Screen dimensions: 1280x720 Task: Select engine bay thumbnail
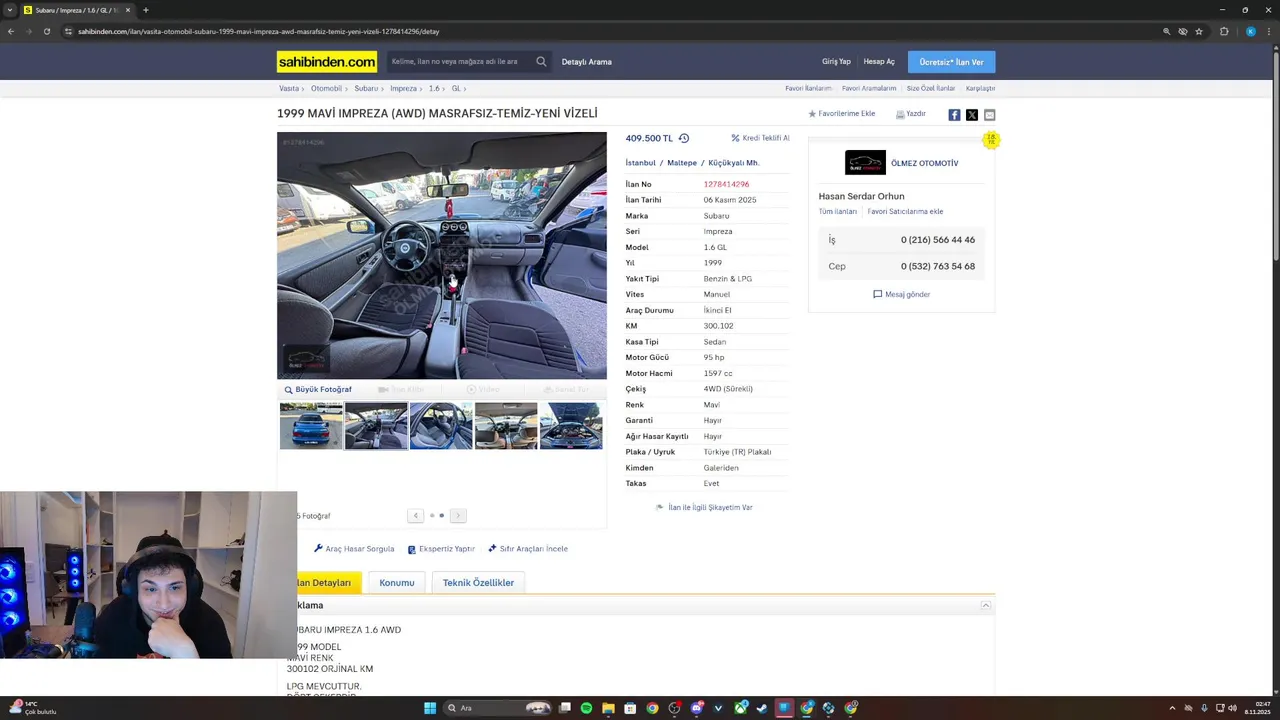tap(571, 426)
